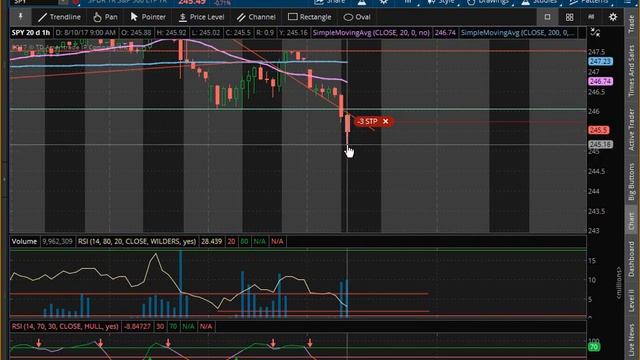Screen dimensions: 640x360
Task: Select SimpleMovingAvg (CLOSE, 200 study label
Action: pos(518,32)
